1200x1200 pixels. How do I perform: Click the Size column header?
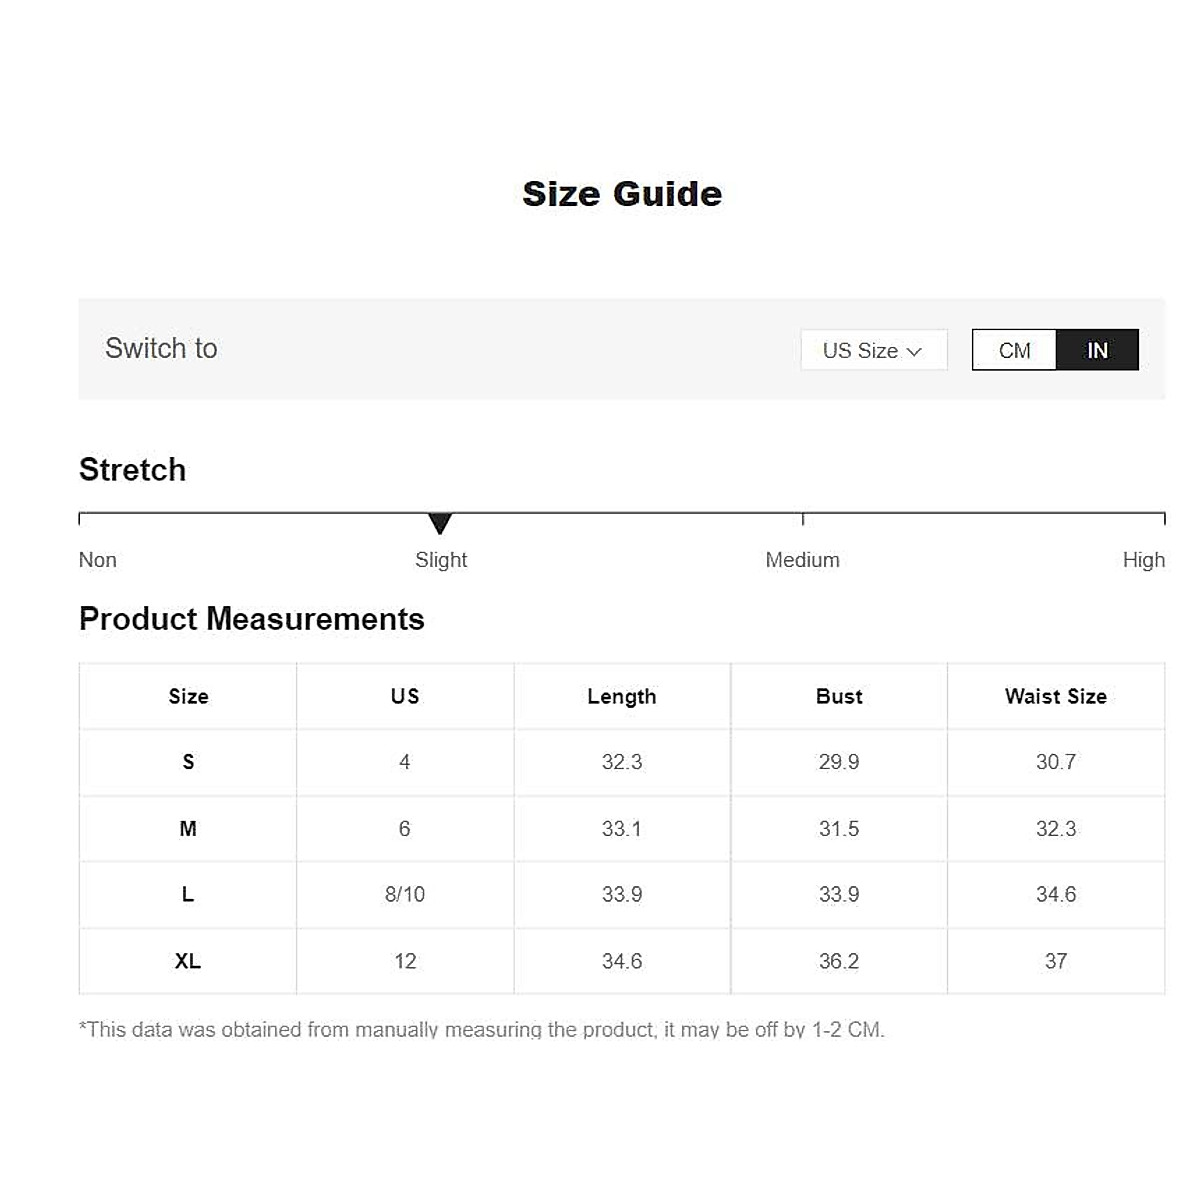pos(188,696)
